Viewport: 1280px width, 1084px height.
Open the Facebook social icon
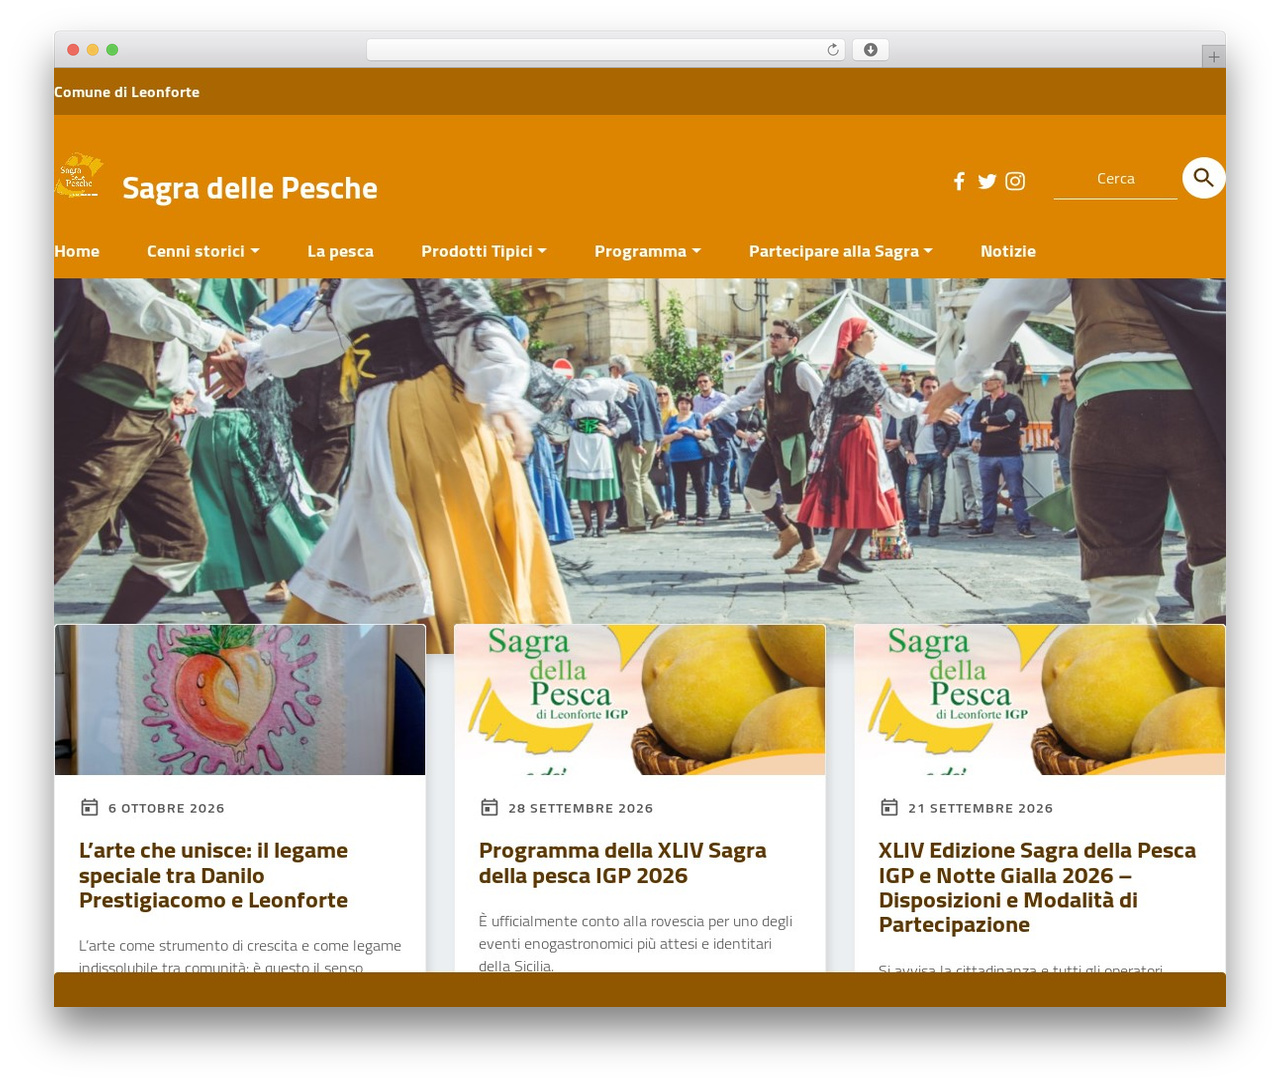tap(959, 181)
